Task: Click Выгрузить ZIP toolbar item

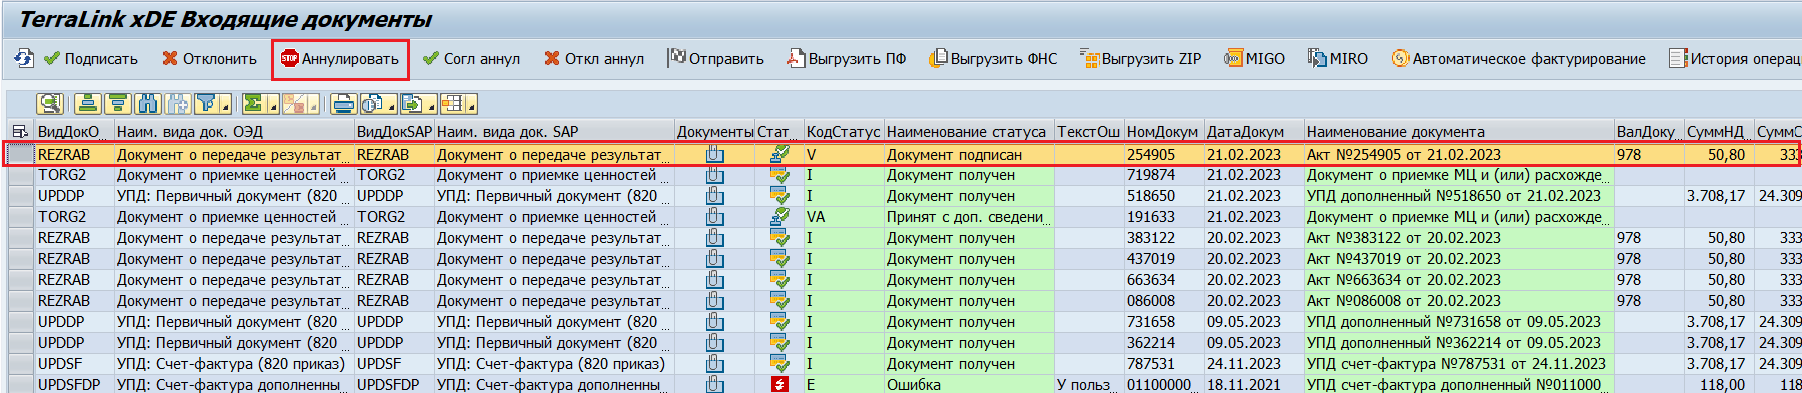Action: [1141, 59]
